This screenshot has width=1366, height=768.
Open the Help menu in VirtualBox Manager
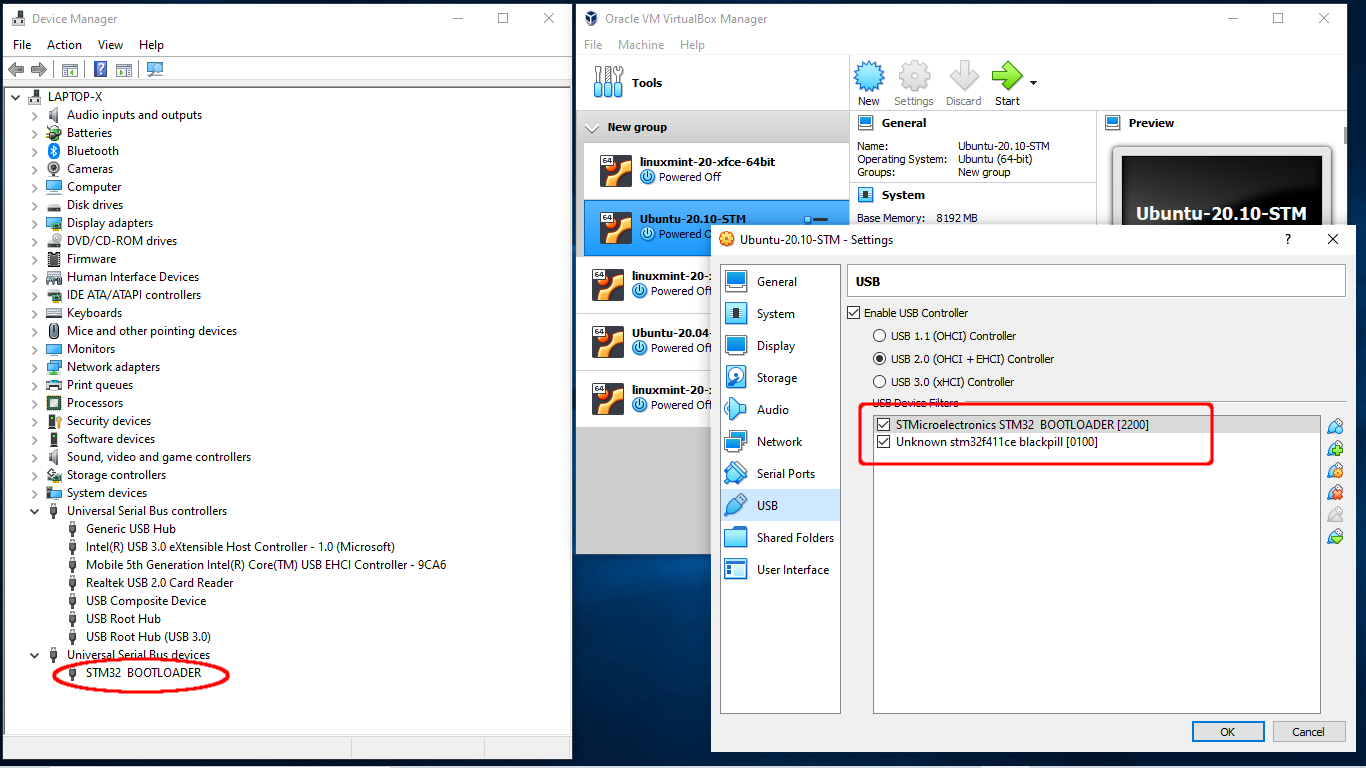[x=692, y=45]
